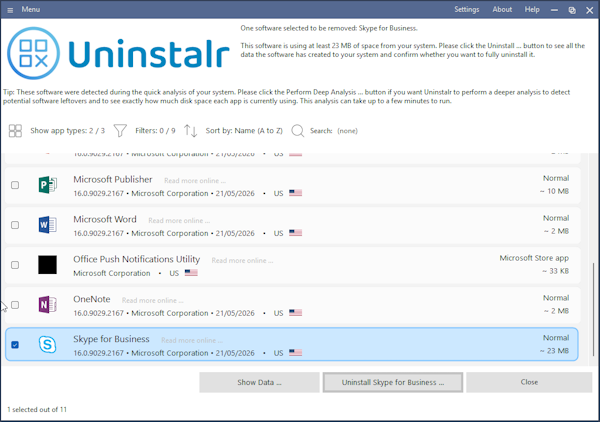The width and height of the screenshot is (600, 422).
Task: Click the Search: (none) field
Action: pos(334,131)
